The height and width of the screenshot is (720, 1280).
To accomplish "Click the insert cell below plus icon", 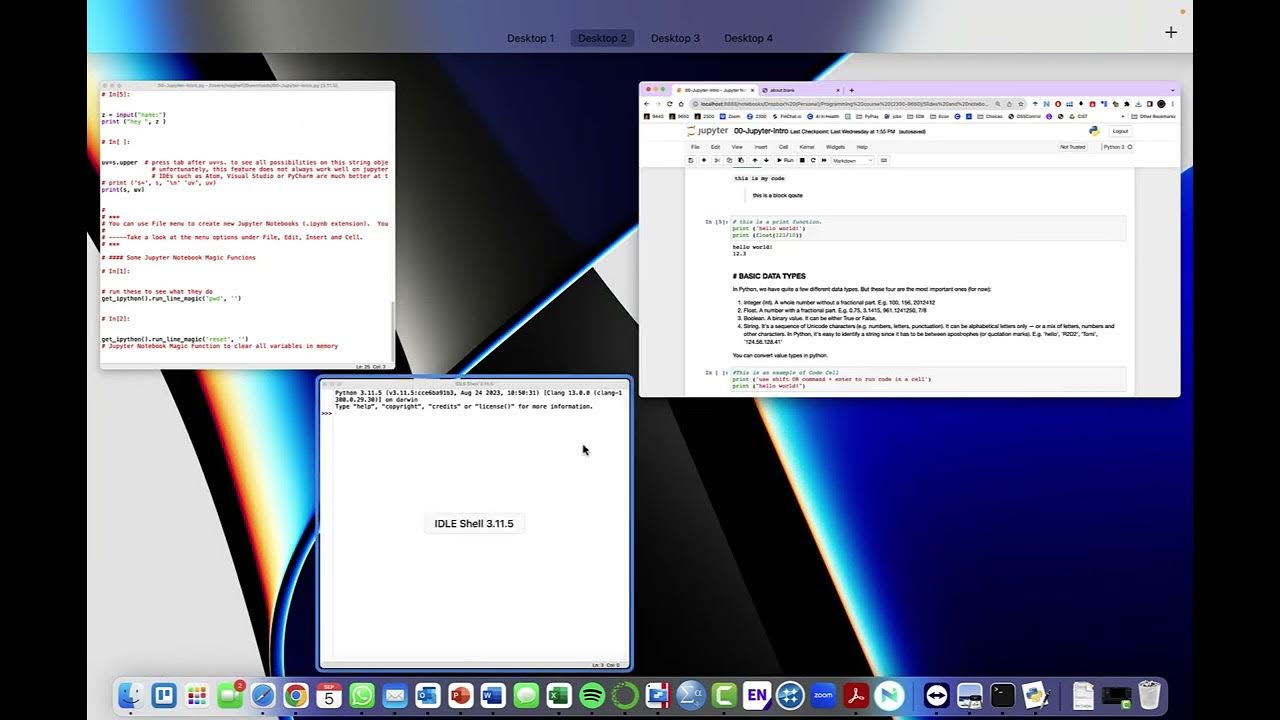I will tap(704, 160).
